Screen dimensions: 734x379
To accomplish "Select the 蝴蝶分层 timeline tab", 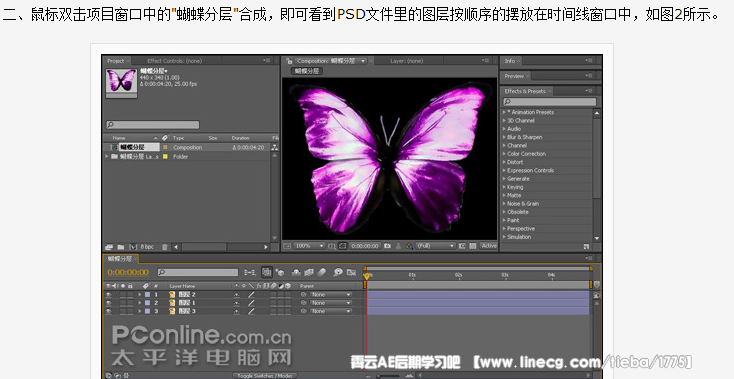I will (120, 258).
